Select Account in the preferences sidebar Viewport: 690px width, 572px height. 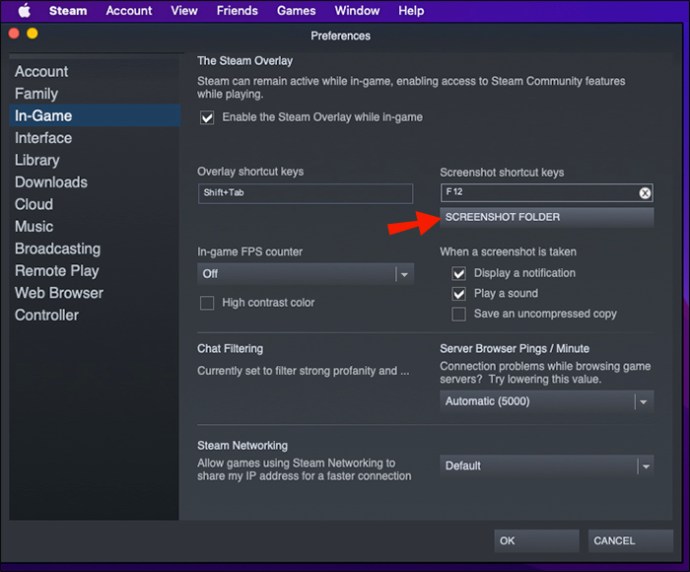95,71
